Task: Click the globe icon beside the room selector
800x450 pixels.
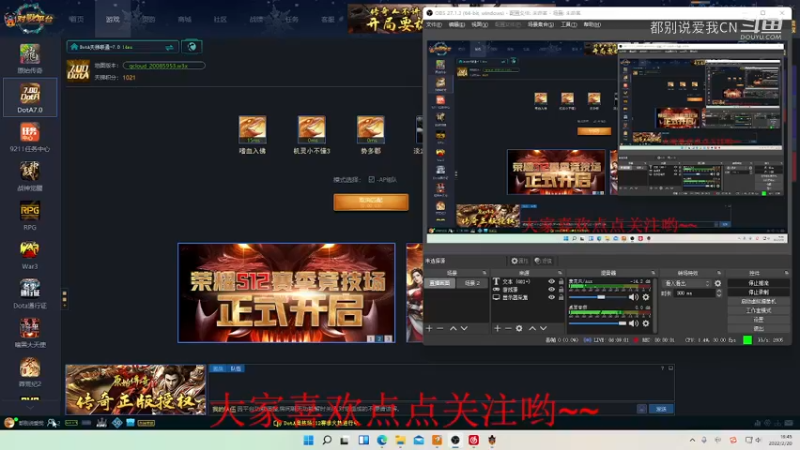Action: [x=192, y=47]
